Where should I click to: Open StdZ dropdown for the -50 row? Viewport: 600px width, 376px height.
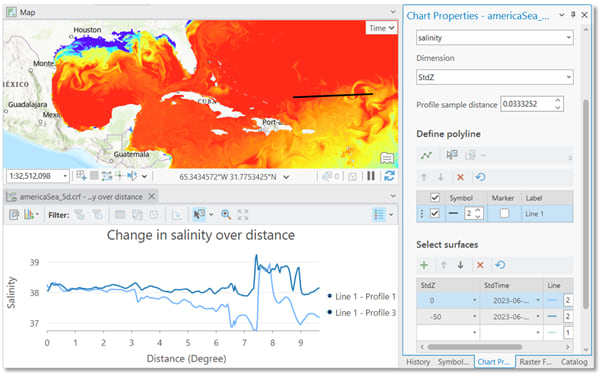(474, 316)
